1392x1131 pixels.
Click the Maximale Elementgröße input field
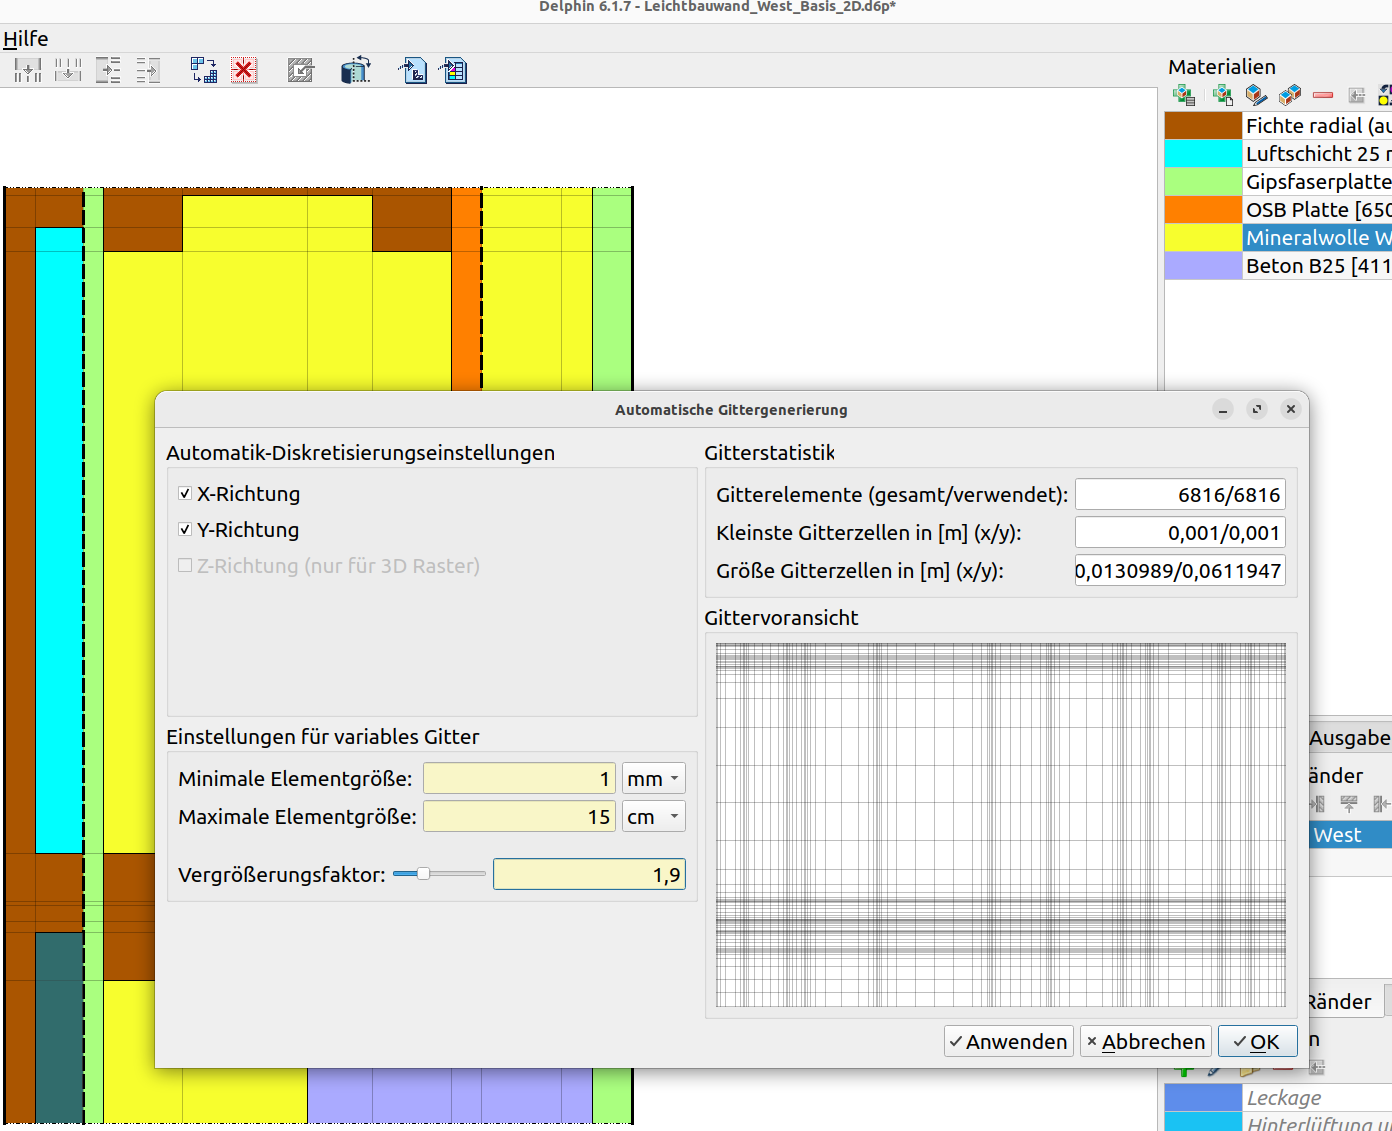[520, 816]
